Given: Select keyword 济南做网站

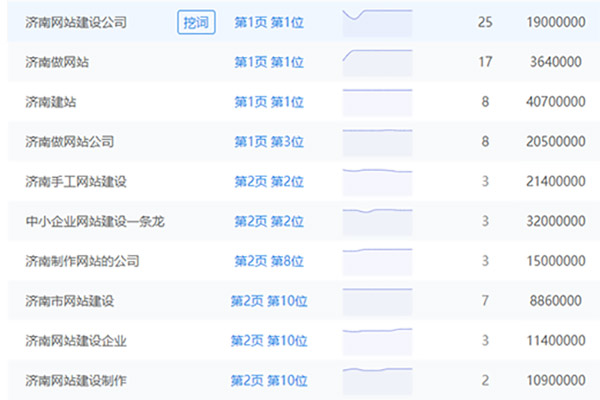Looking at the screenshot, I should [57, 62].
